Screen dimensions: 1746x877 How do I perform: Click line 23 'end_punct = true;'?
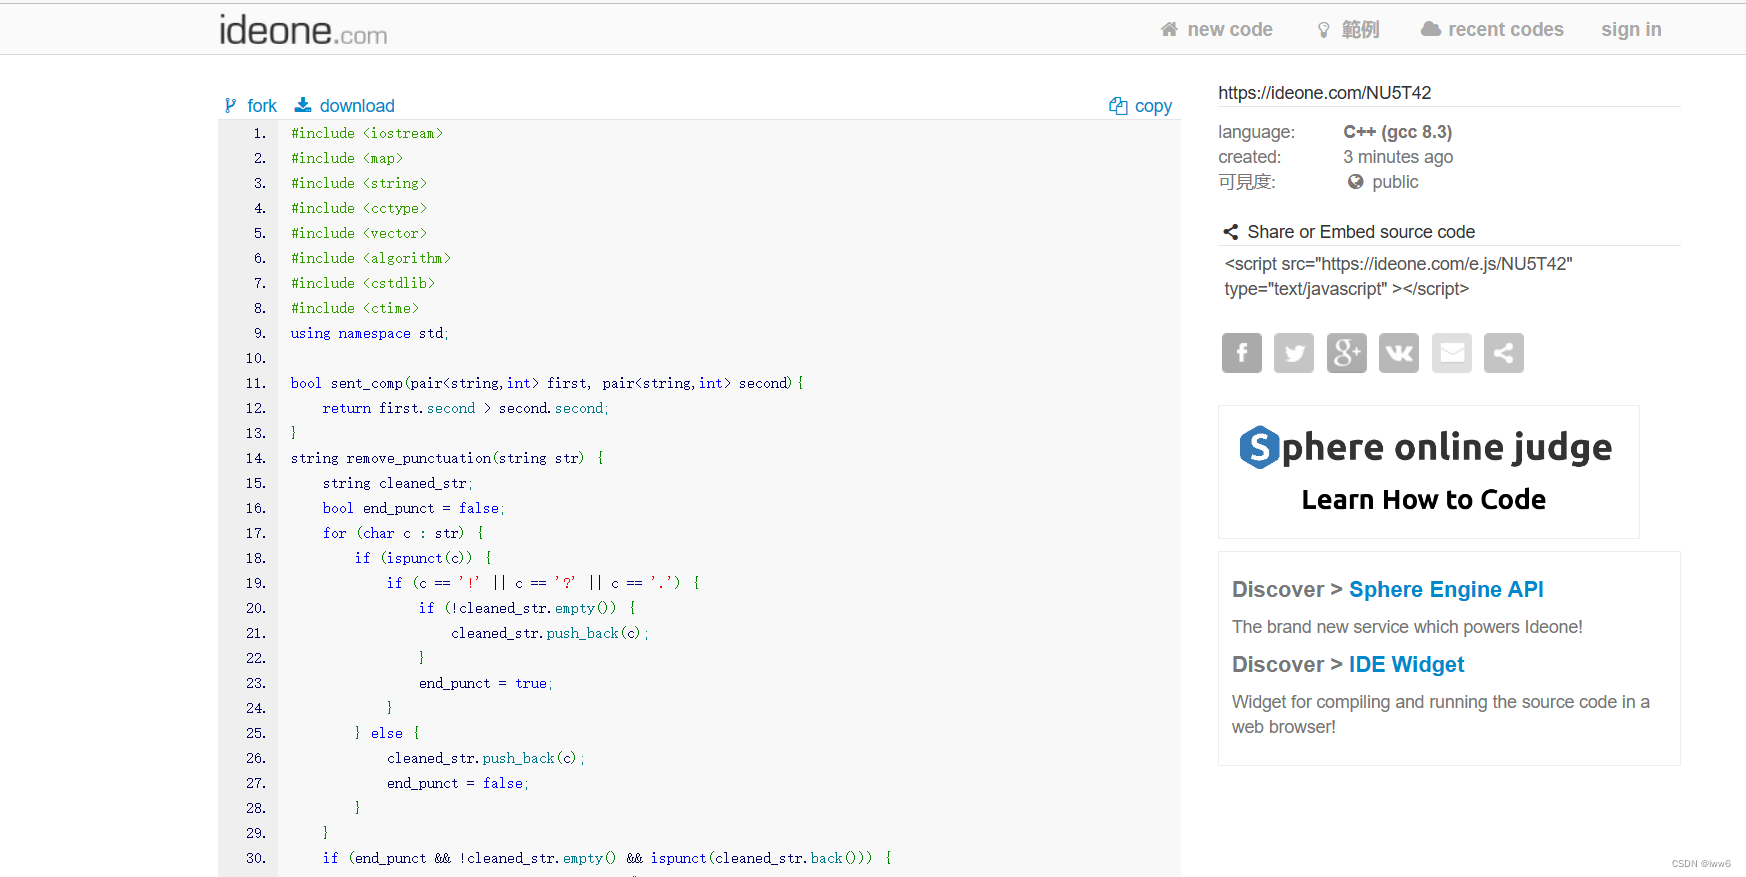[485, 683]
